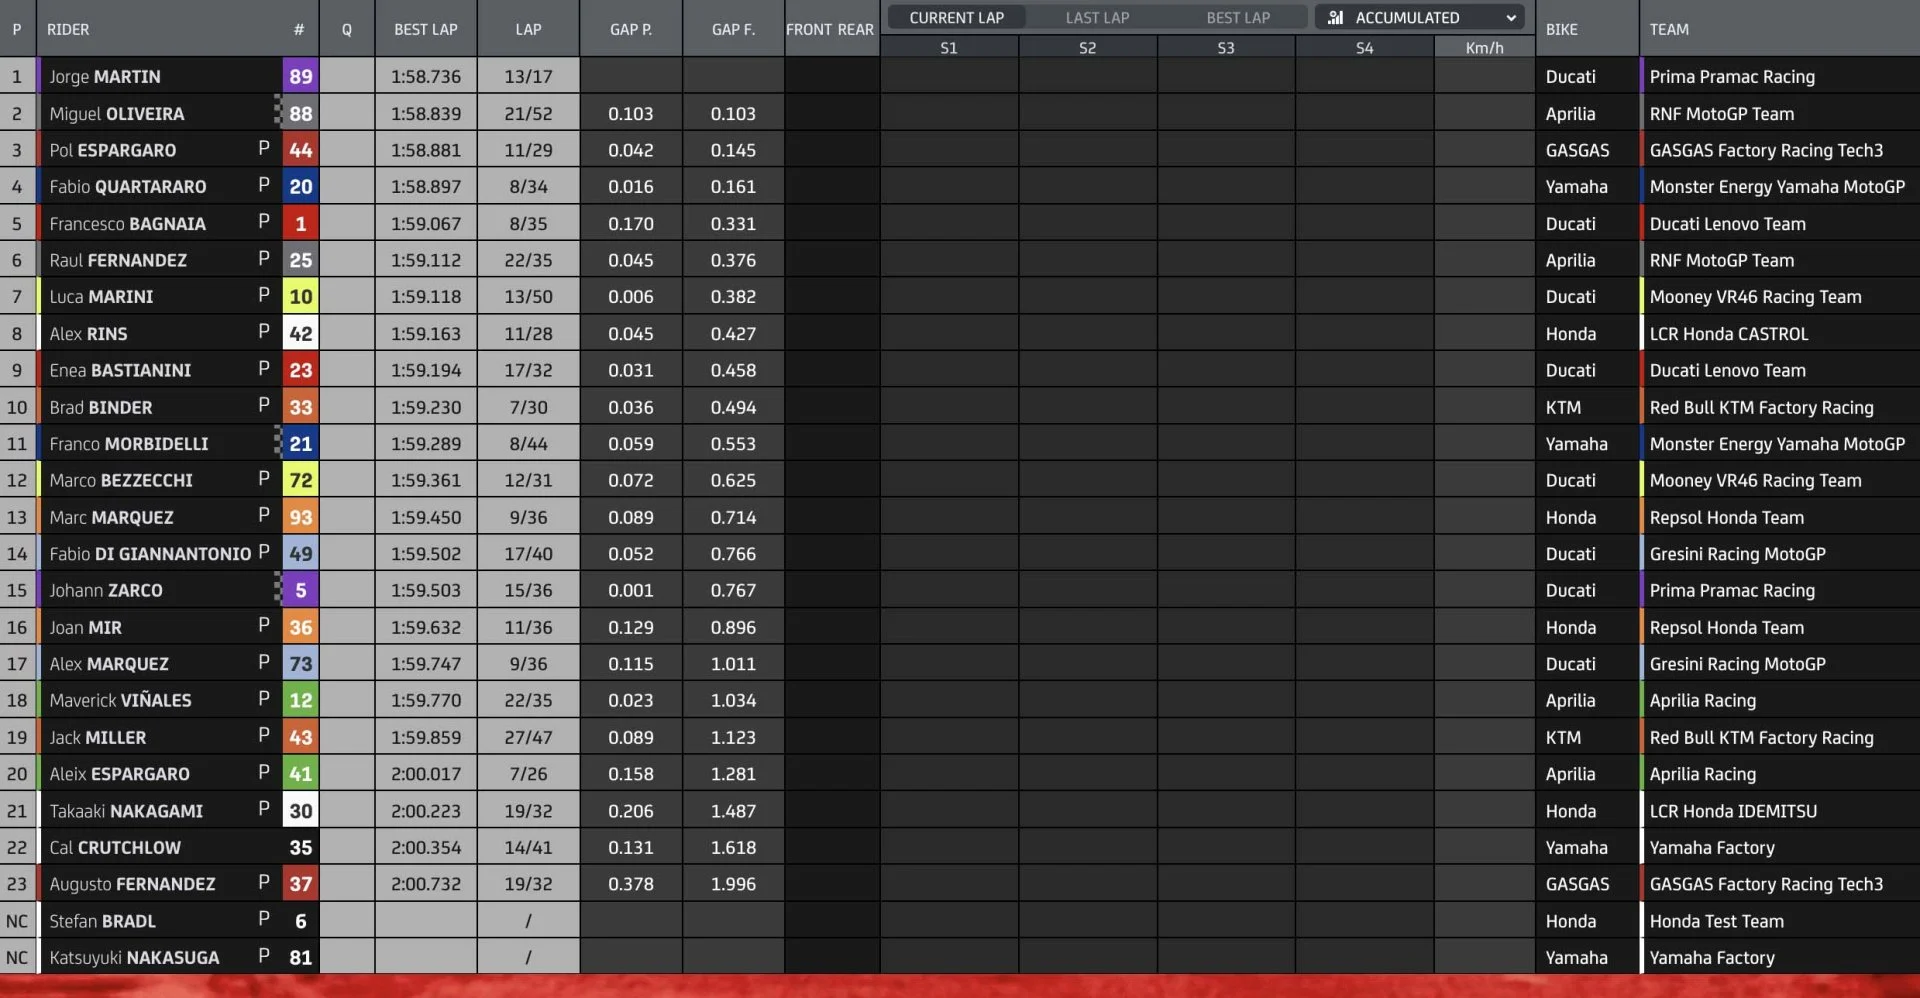
Task: Select rider Takaaki NAKAGAMI
Action: 126,811
